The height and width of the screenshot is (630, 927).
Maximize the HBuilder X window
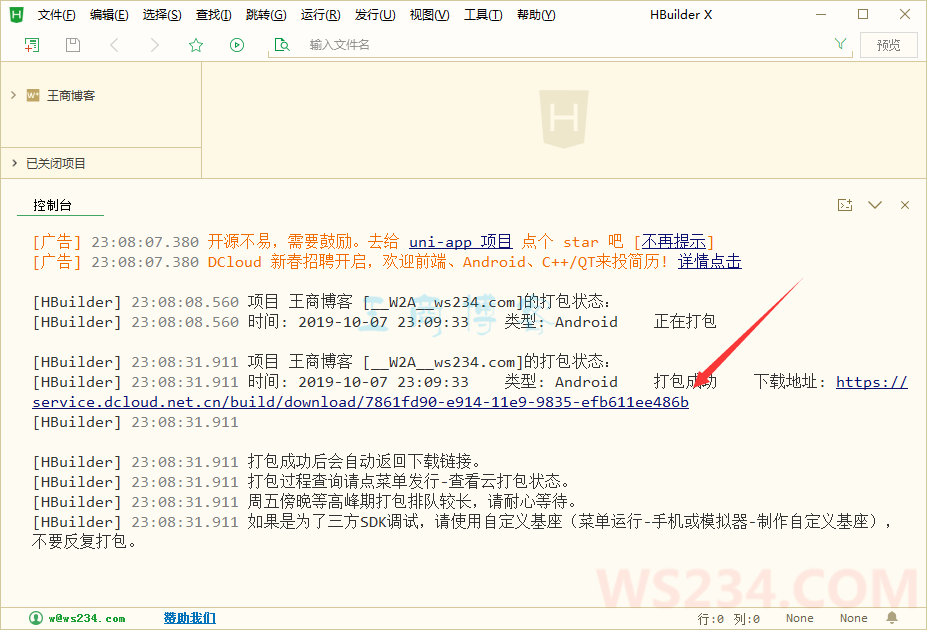(x=863, y=14)
